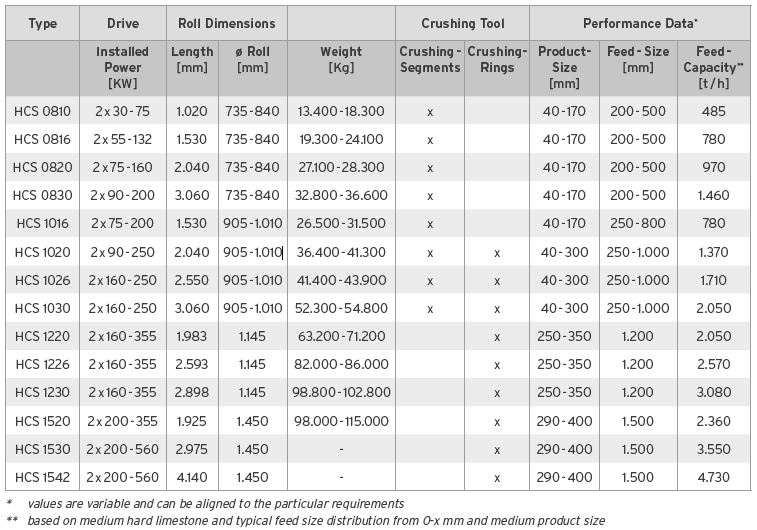Select the Installed Power [KW] subheader
The image size is (757, 530).
(122, 66)
